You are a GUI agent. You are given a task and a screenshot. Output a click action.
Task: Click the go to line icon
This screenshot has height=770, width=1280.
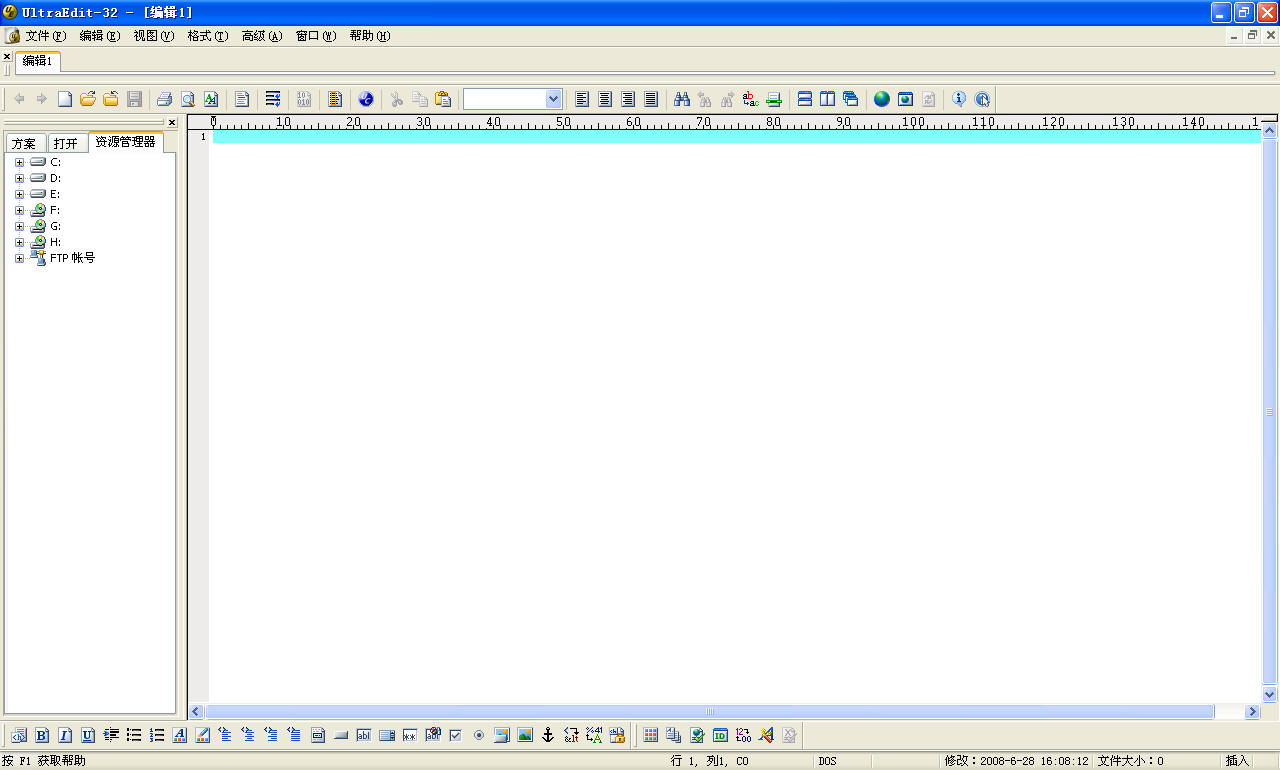pos(774,99)
